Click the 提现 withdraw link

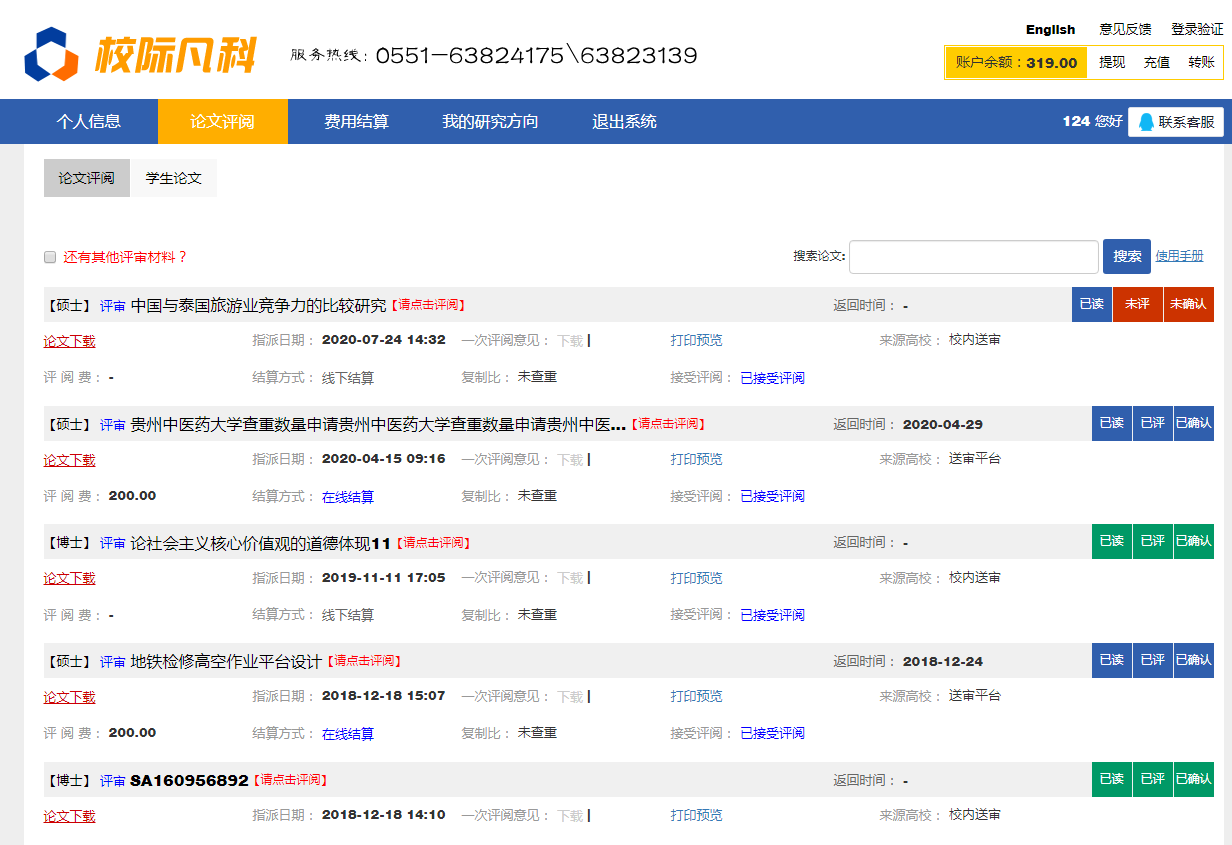pyautogui.click(x=1112, y=62)
